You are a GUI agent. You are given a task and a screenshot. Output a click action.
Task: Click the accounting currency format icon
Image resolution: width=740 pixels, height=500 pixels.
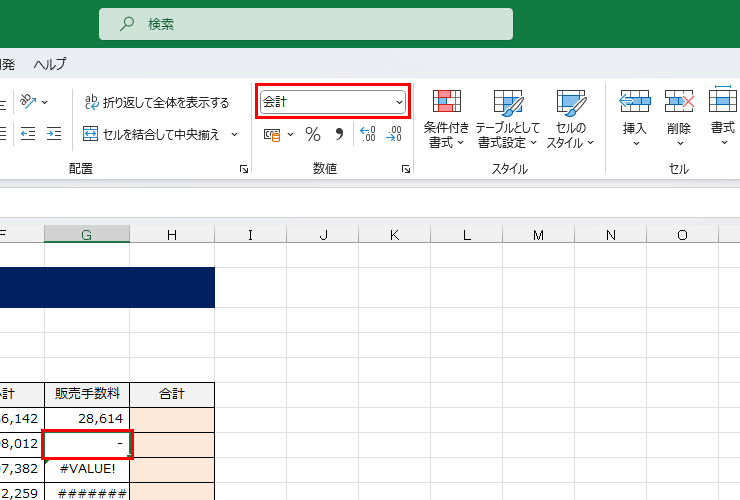click(271, 134)
